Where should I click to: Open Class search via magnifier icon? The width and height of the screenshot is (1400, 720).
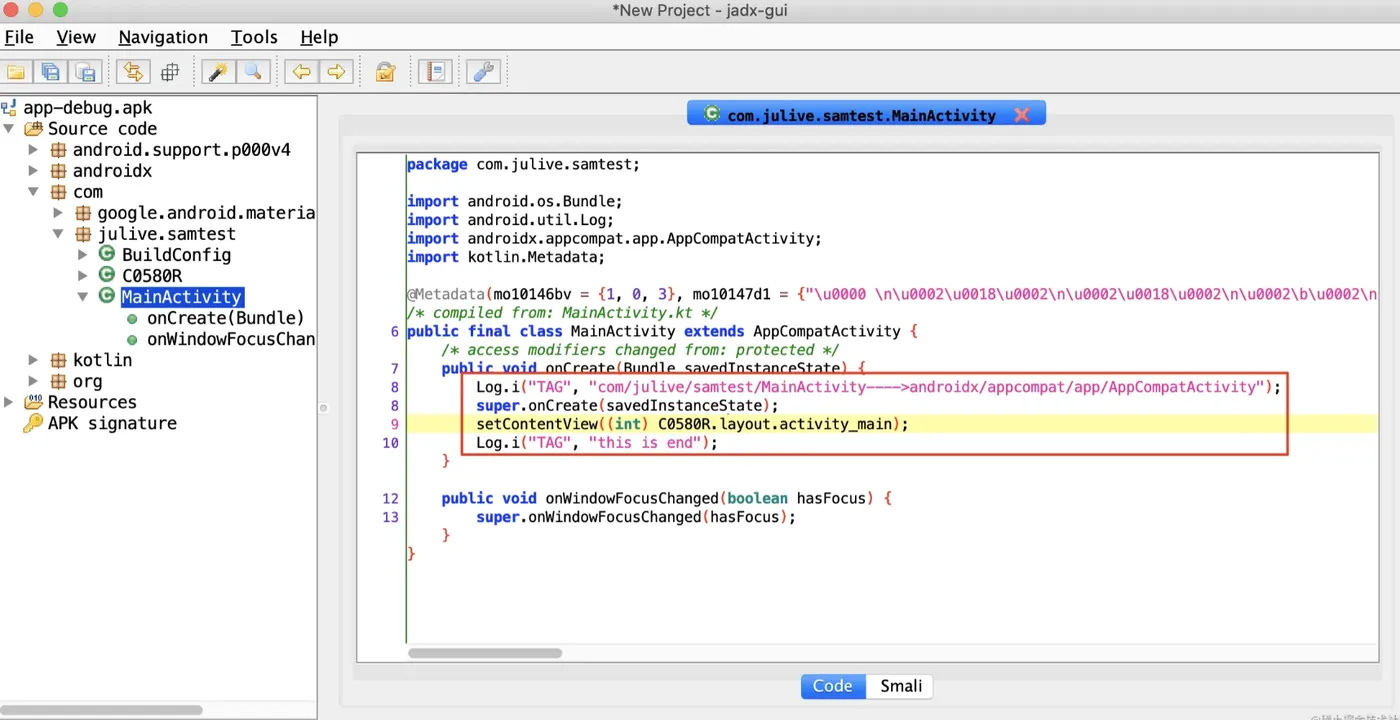click(253, 72)
